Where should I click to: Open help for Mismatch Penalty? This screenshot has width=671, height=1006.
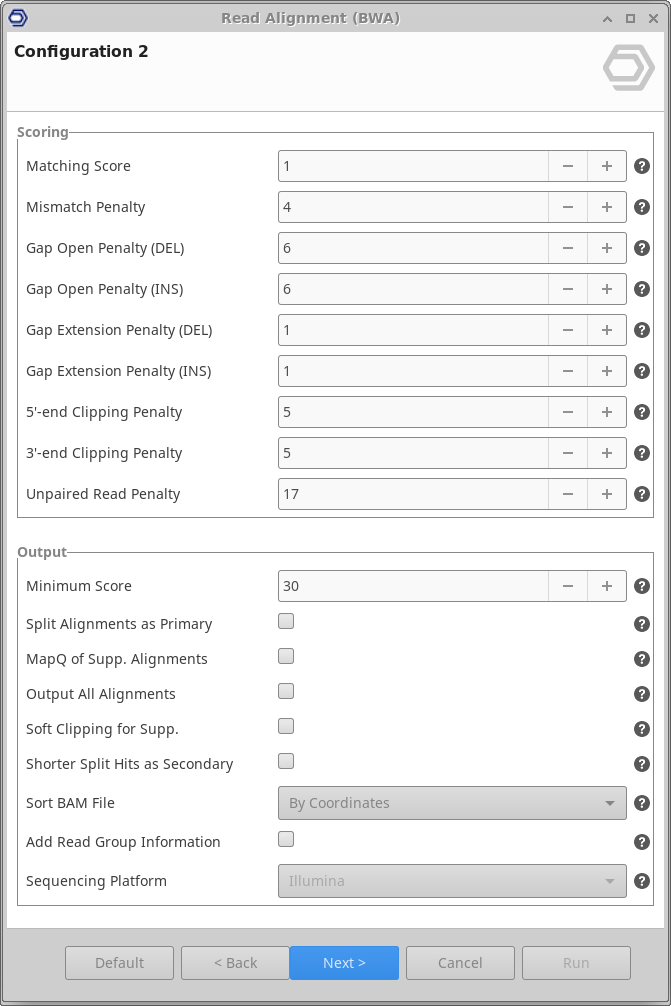pyautogui.click(x=642, y=208)
